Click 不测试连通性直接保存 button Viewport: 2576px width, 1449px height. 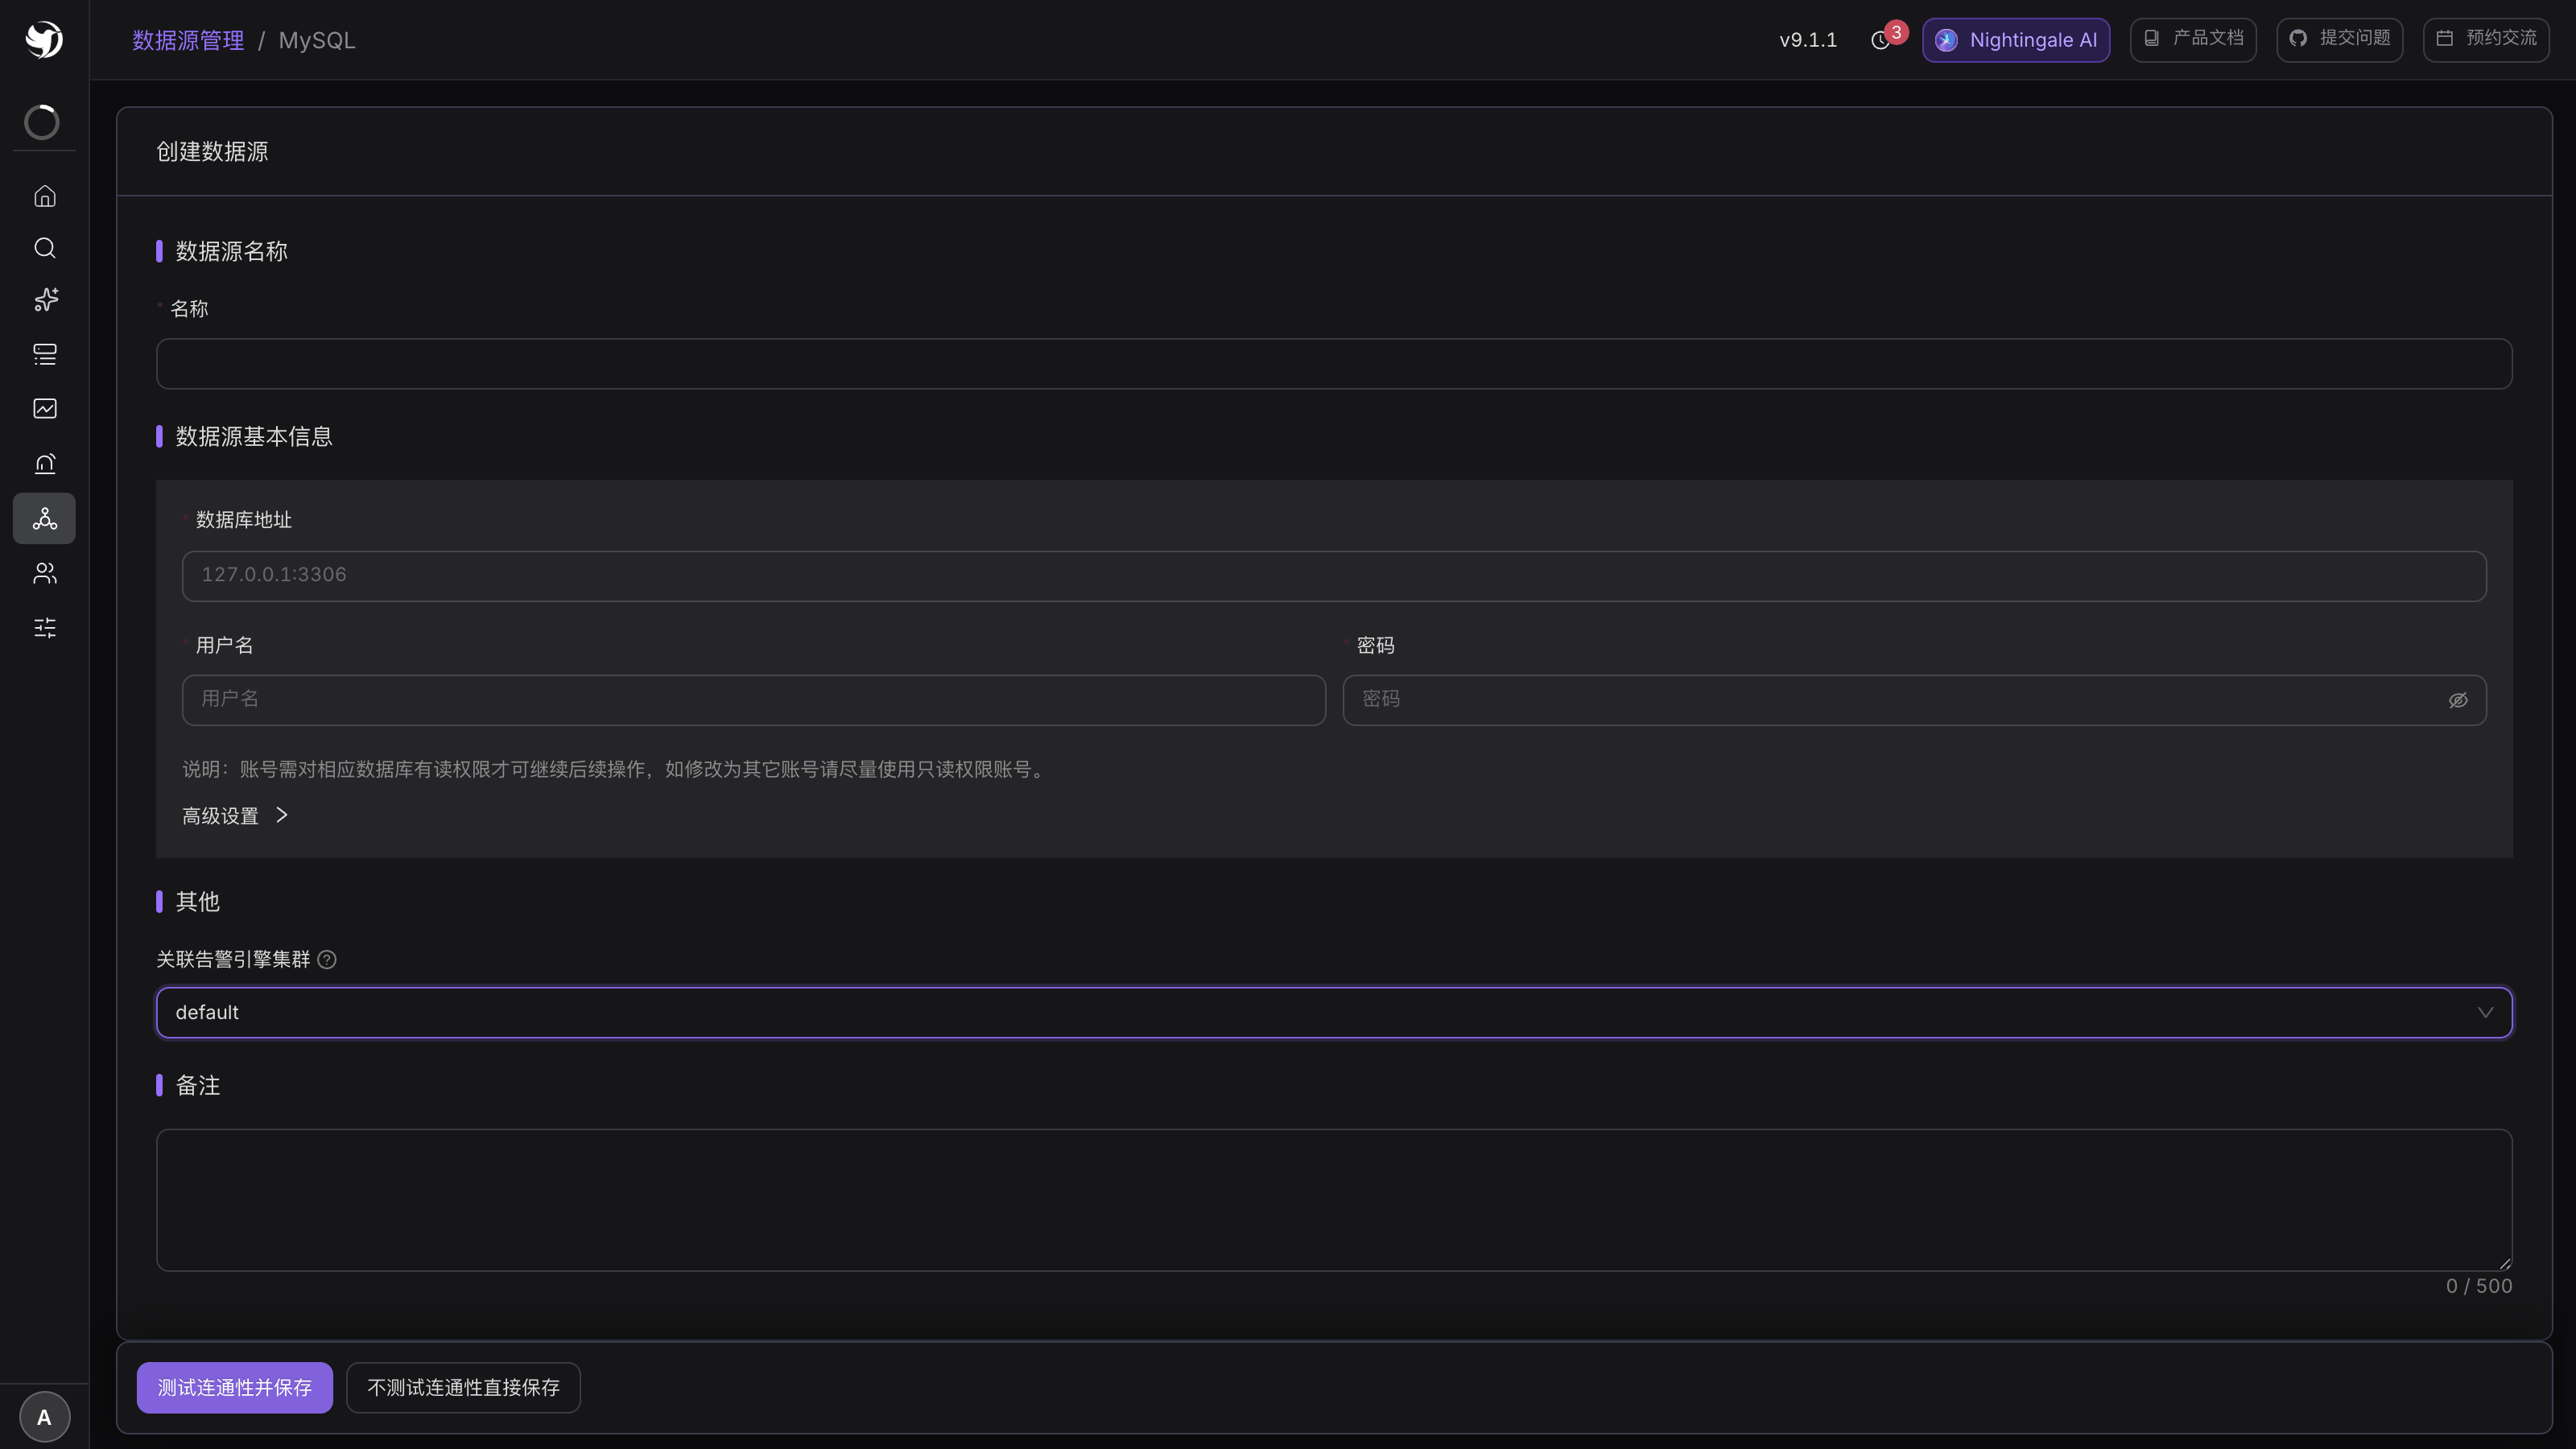[463, 1387]
